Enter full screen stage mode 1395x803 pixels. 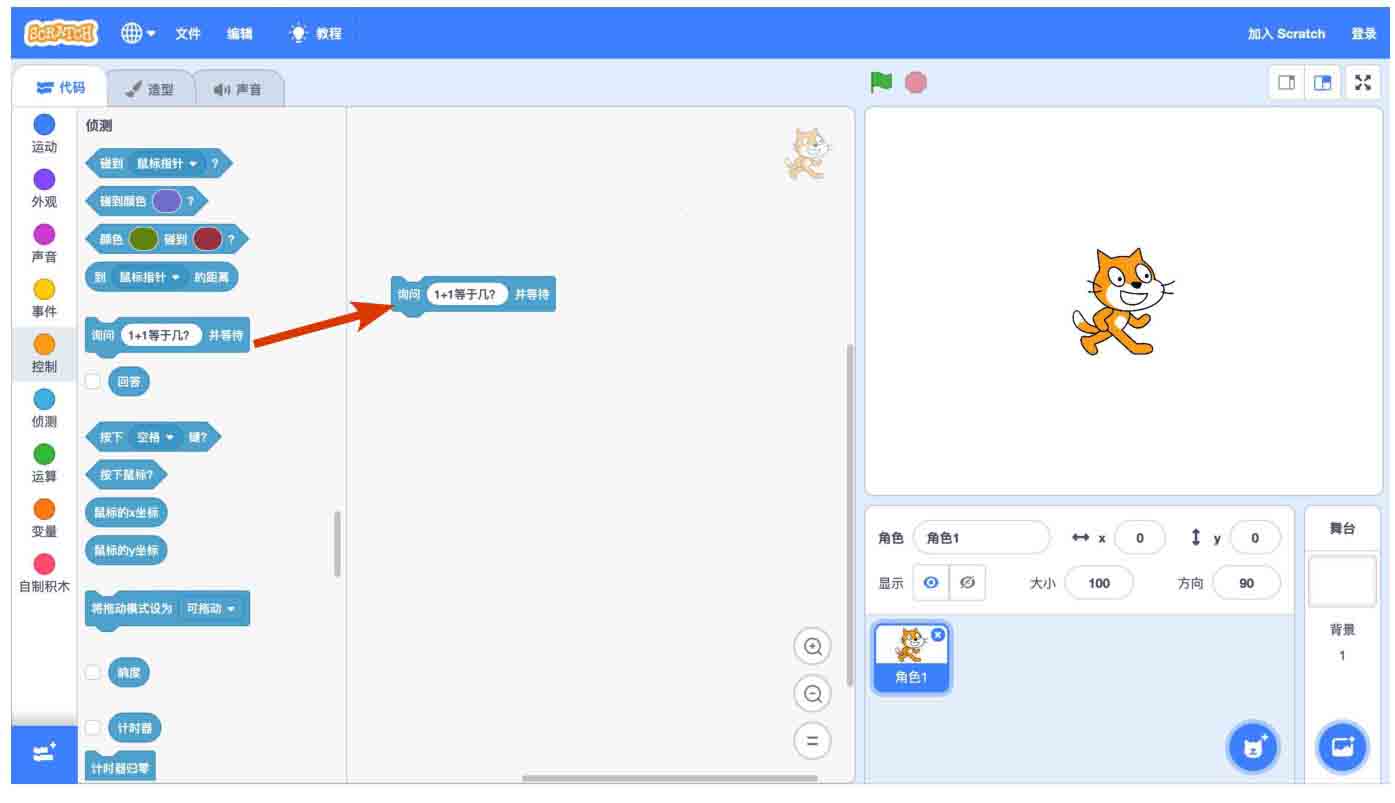(x=1362, y=83)
